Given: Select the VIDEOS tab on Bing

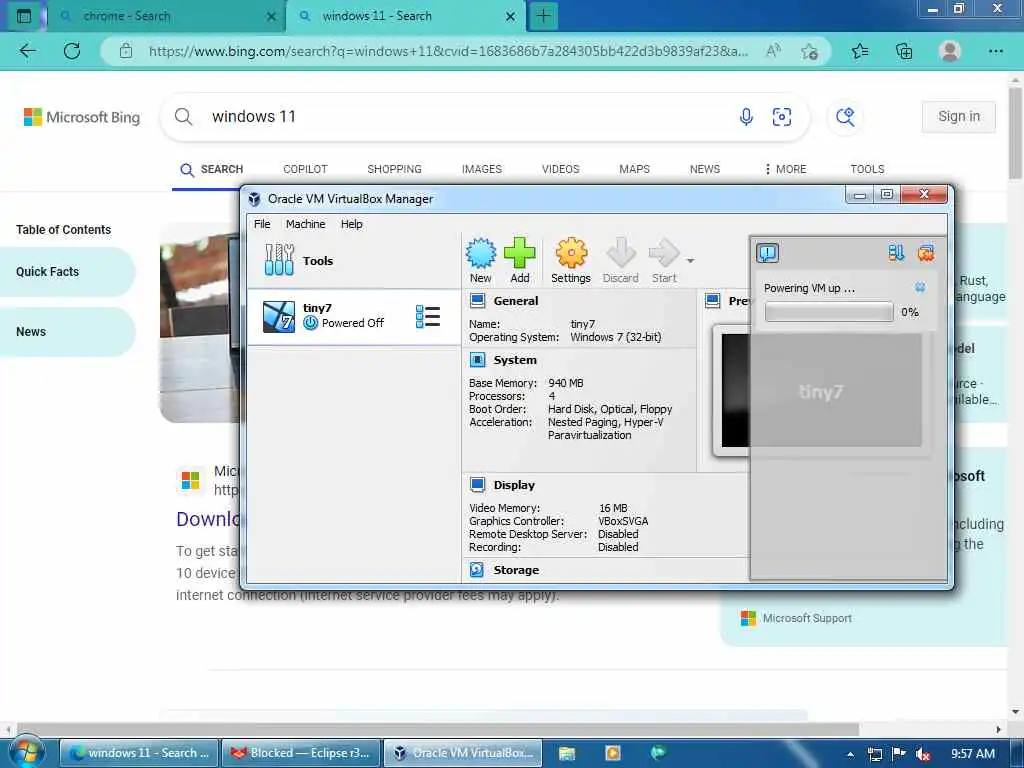Looking at the screenshot, I should [560, 169].
